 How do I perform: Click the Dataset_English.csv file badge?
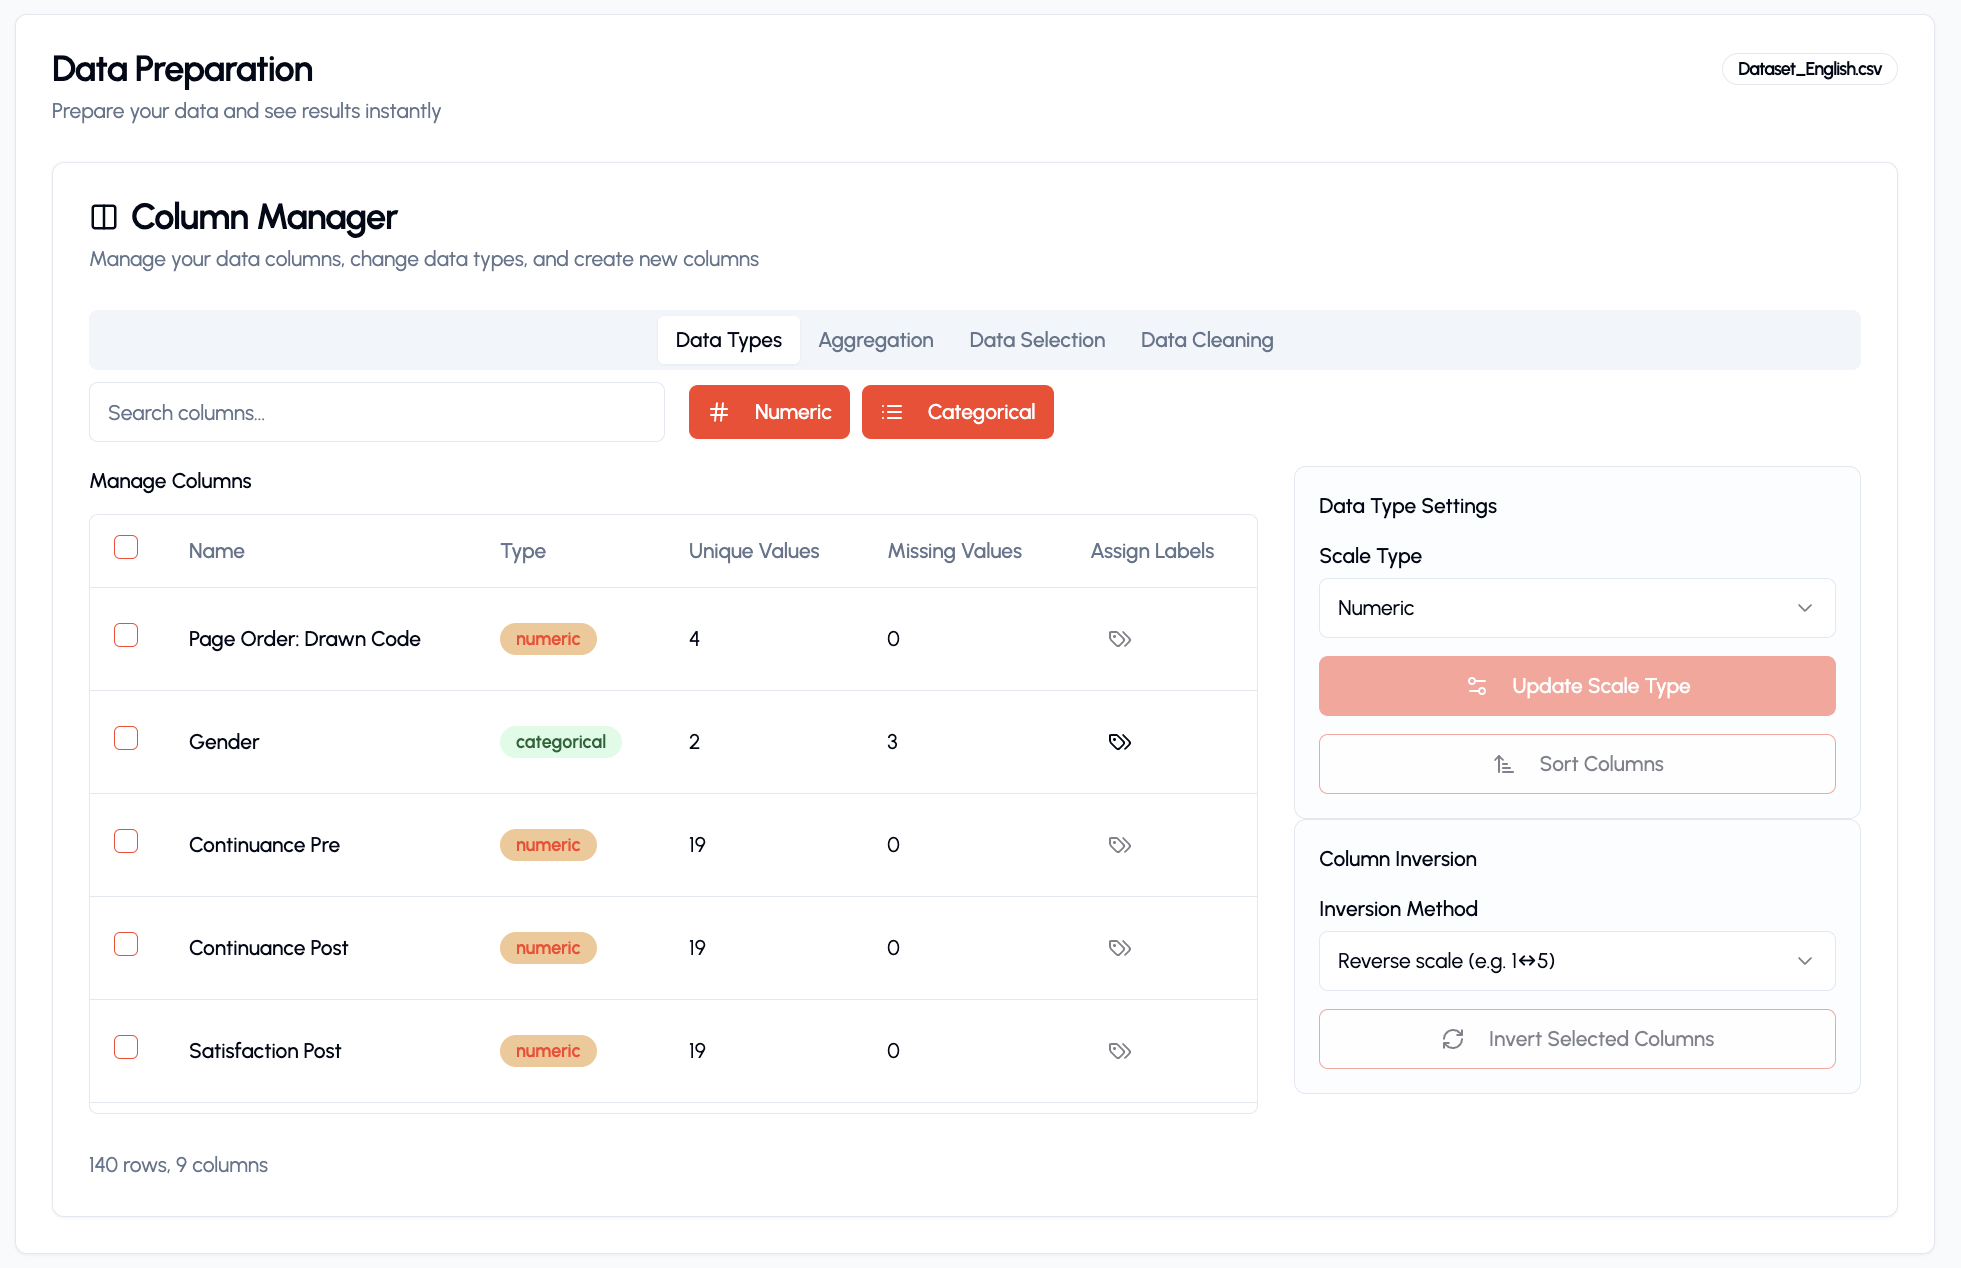[x=1809, y=69]
